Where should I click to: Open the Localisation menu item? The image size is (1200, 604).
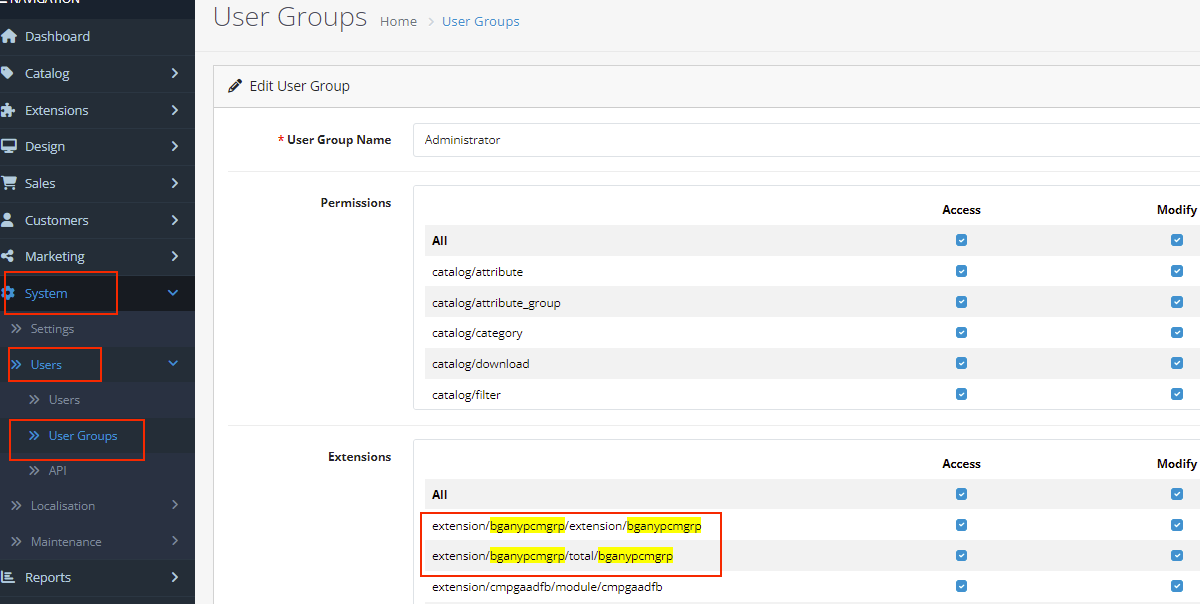coord(97,506)
